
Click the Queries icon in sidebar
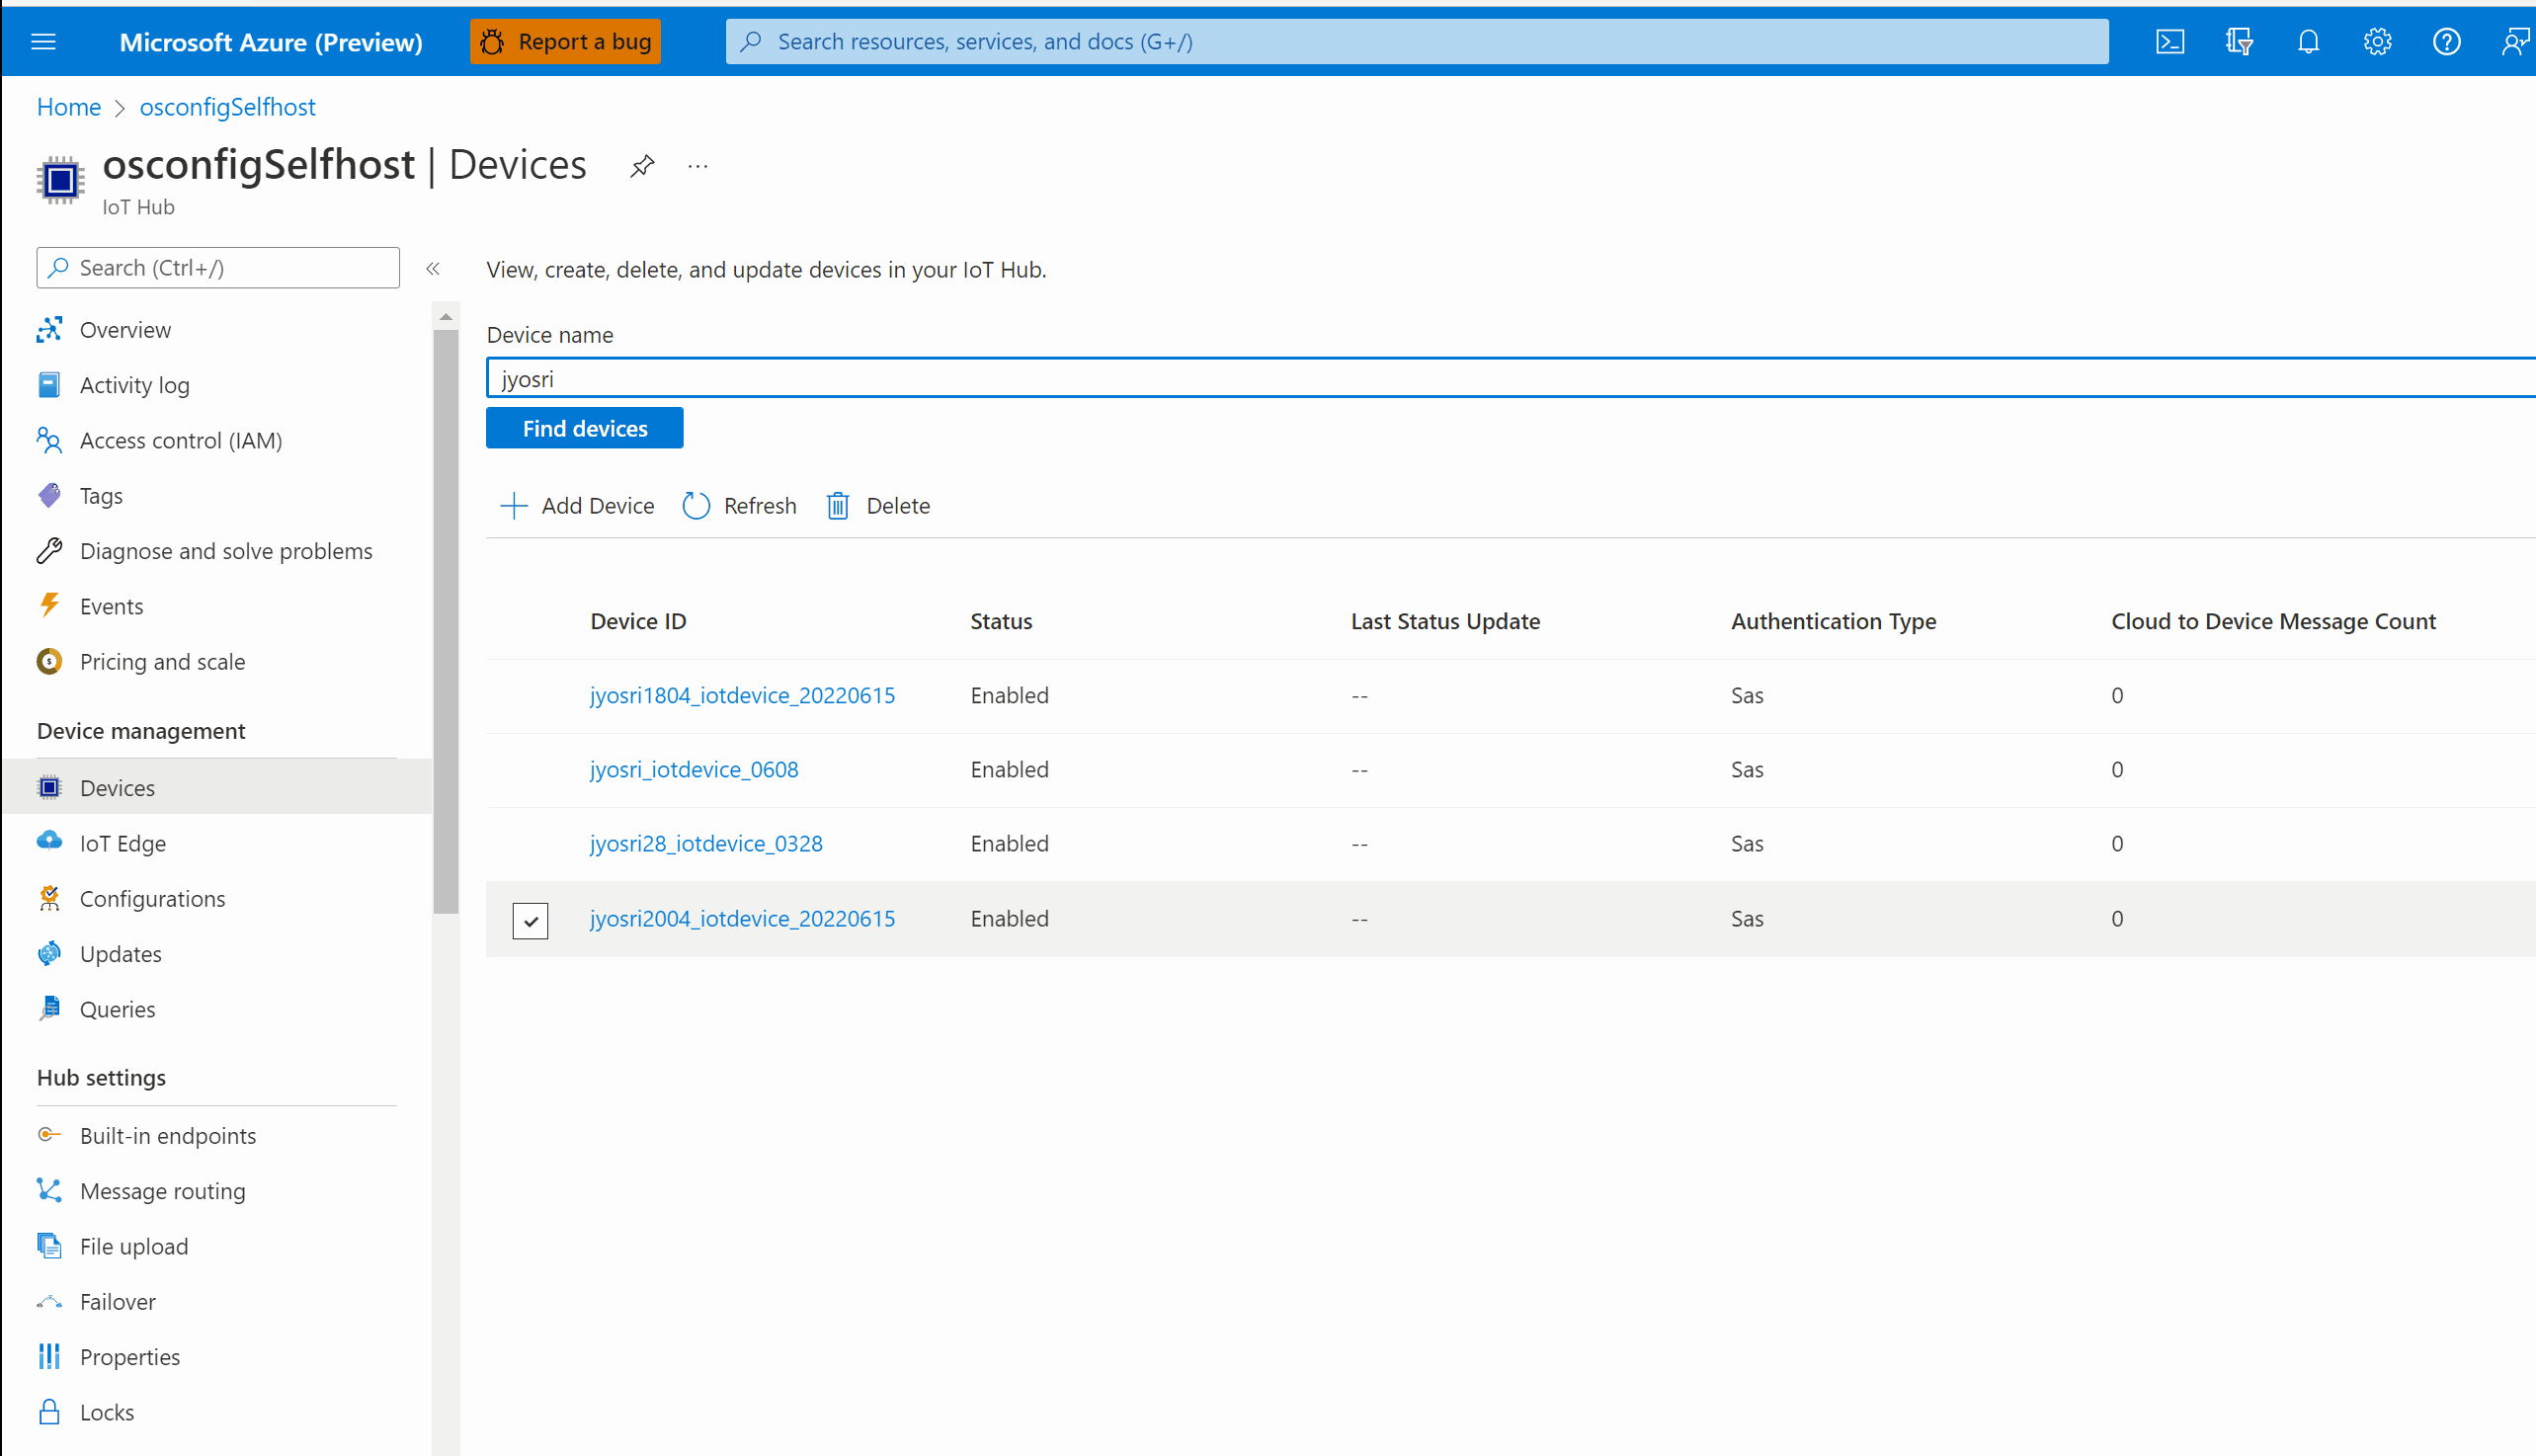(x=48, y=1009)
